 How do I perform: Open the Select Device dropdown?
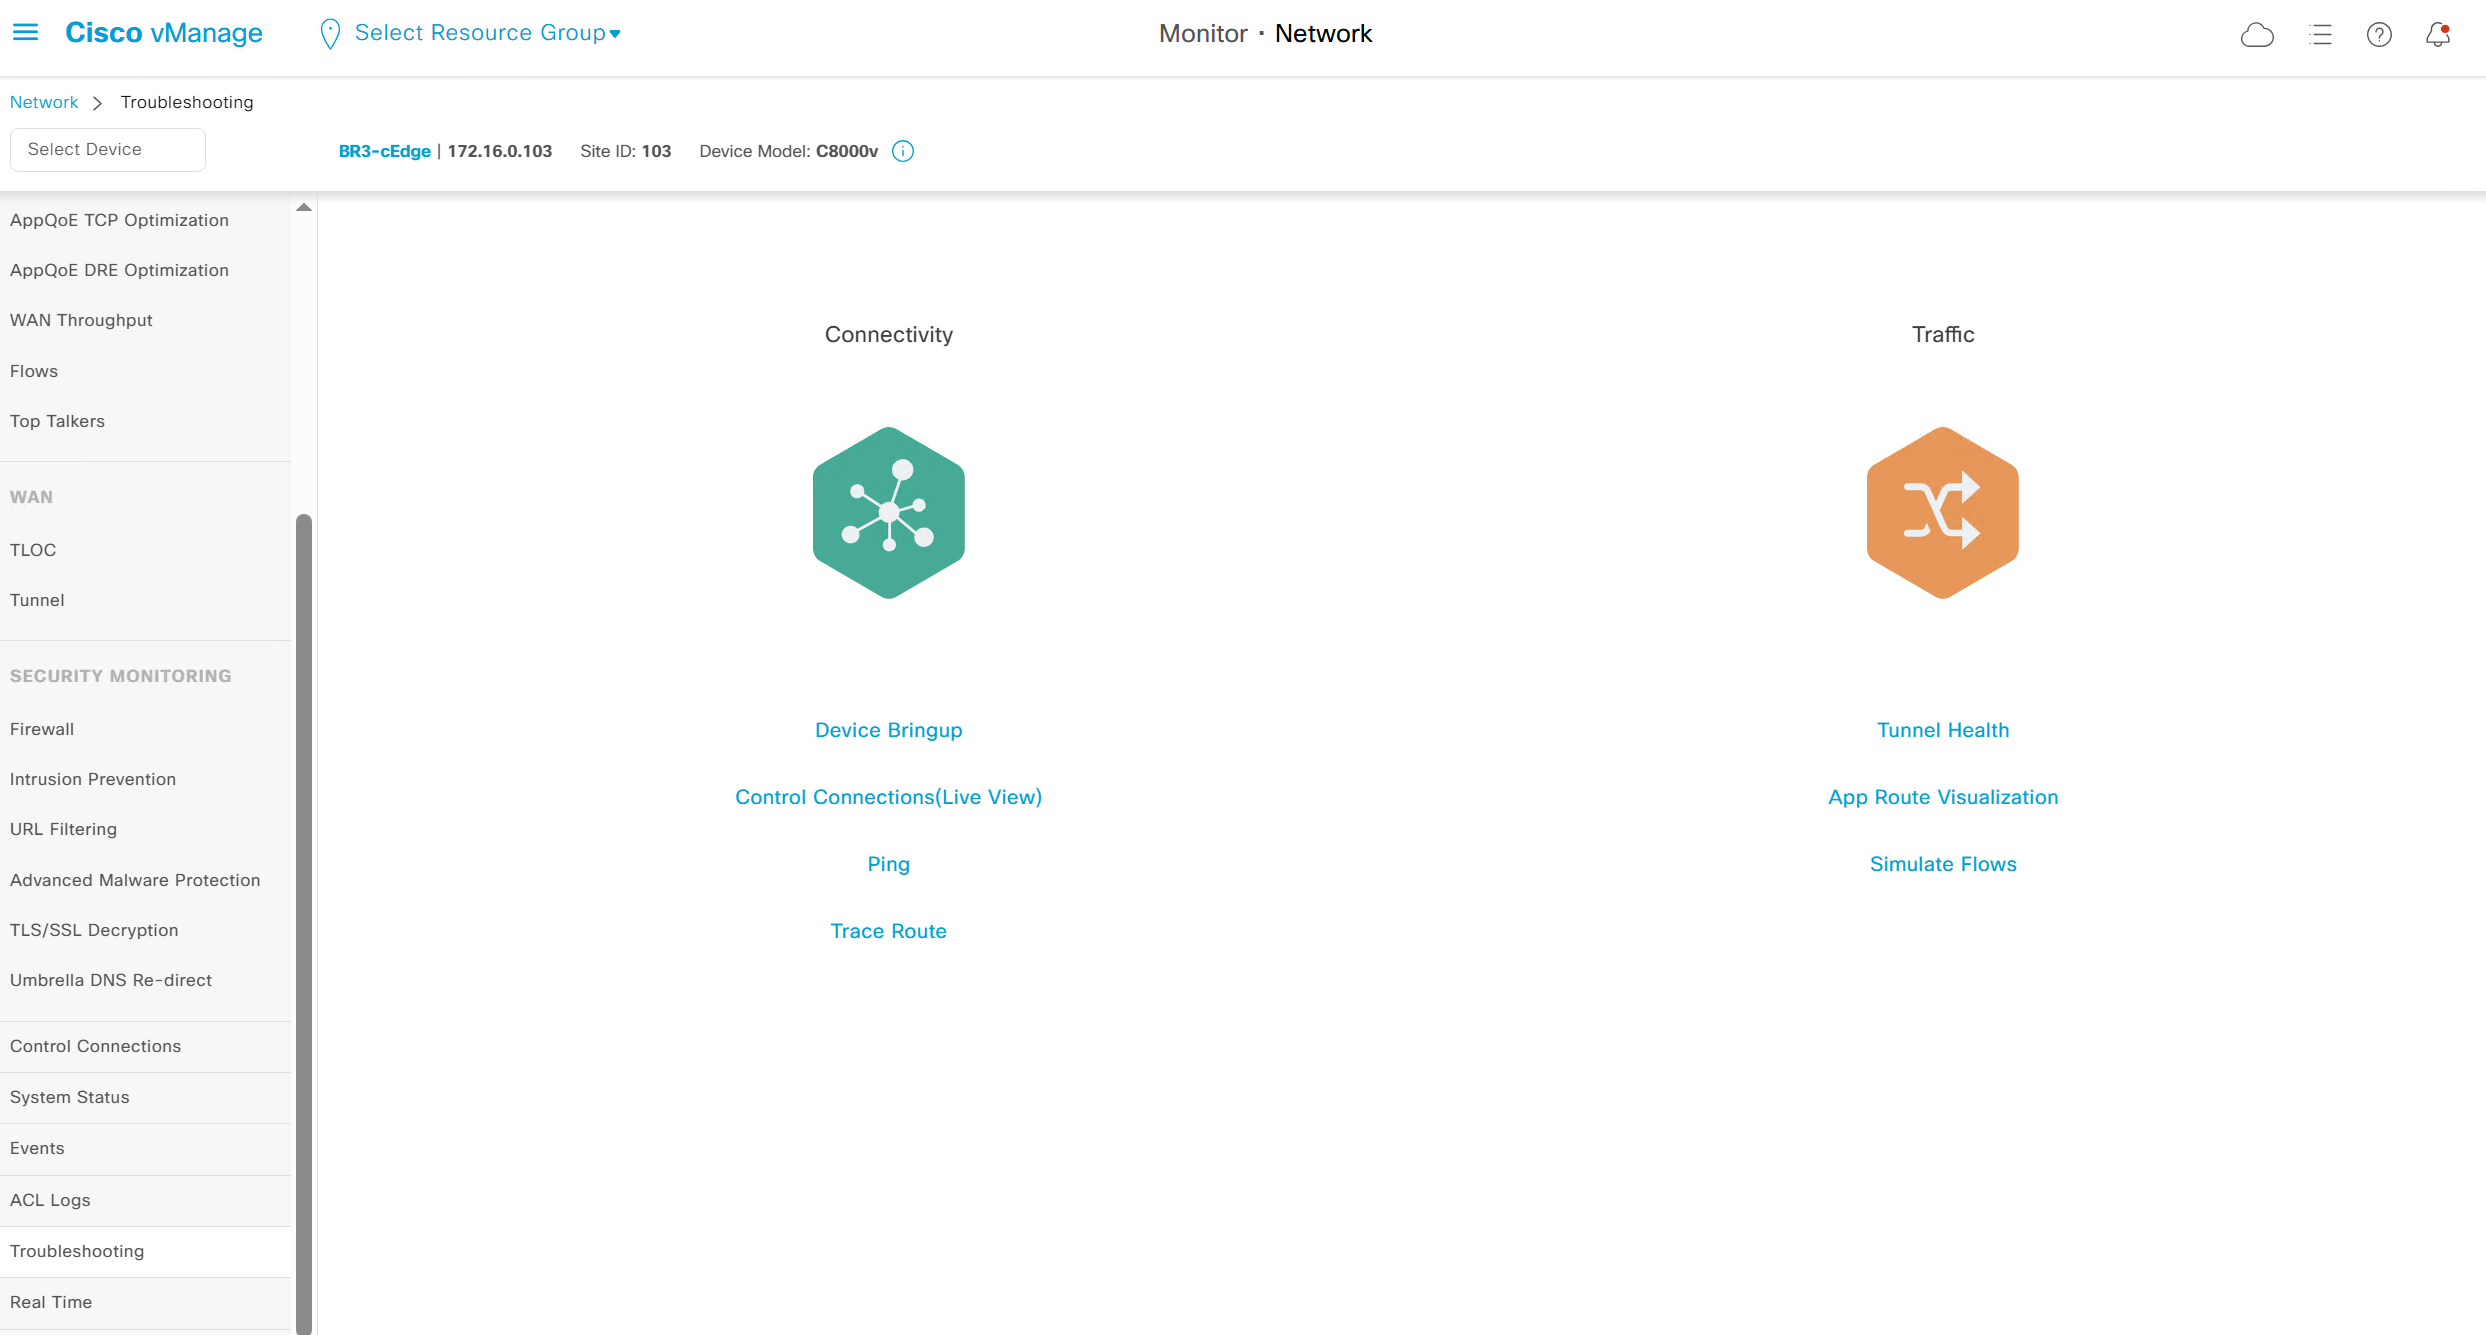[x=107, y=150]
